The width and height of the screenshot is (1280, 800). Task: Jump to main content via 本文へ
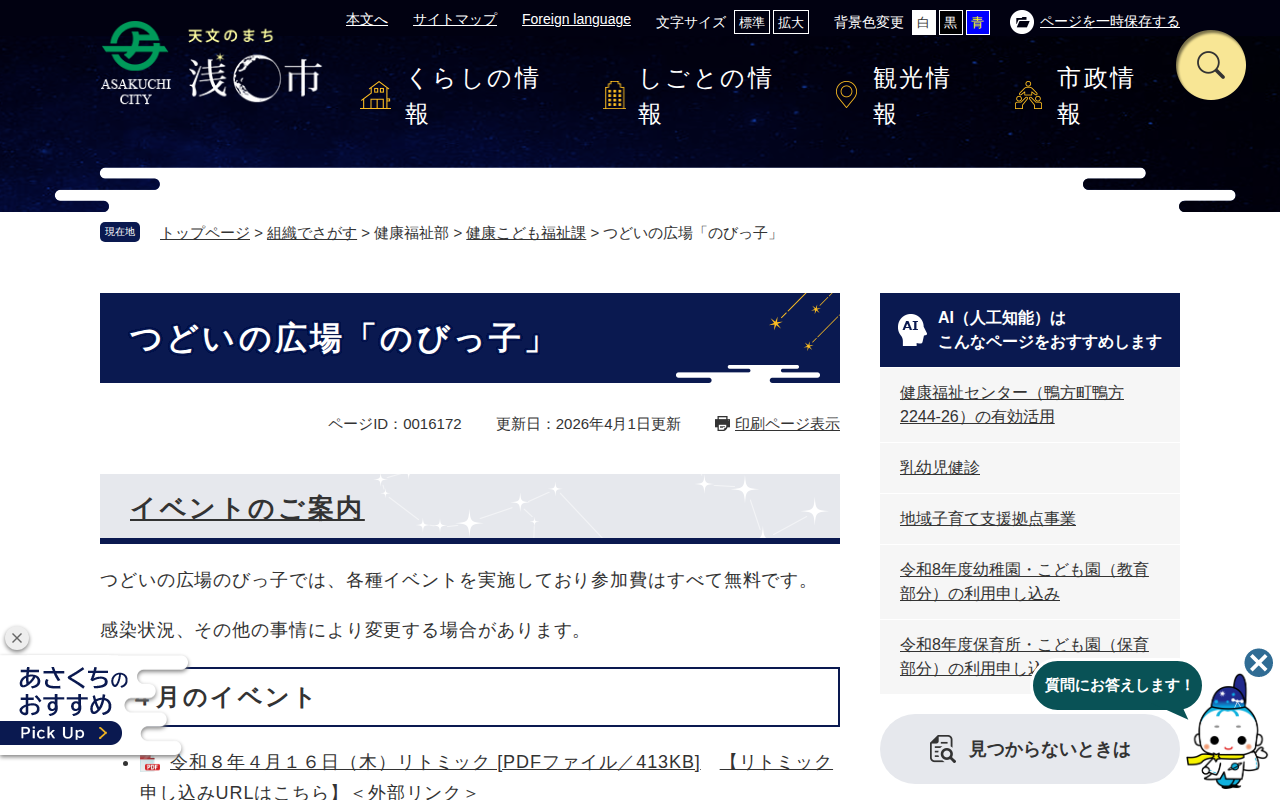[x=367, y=19]
